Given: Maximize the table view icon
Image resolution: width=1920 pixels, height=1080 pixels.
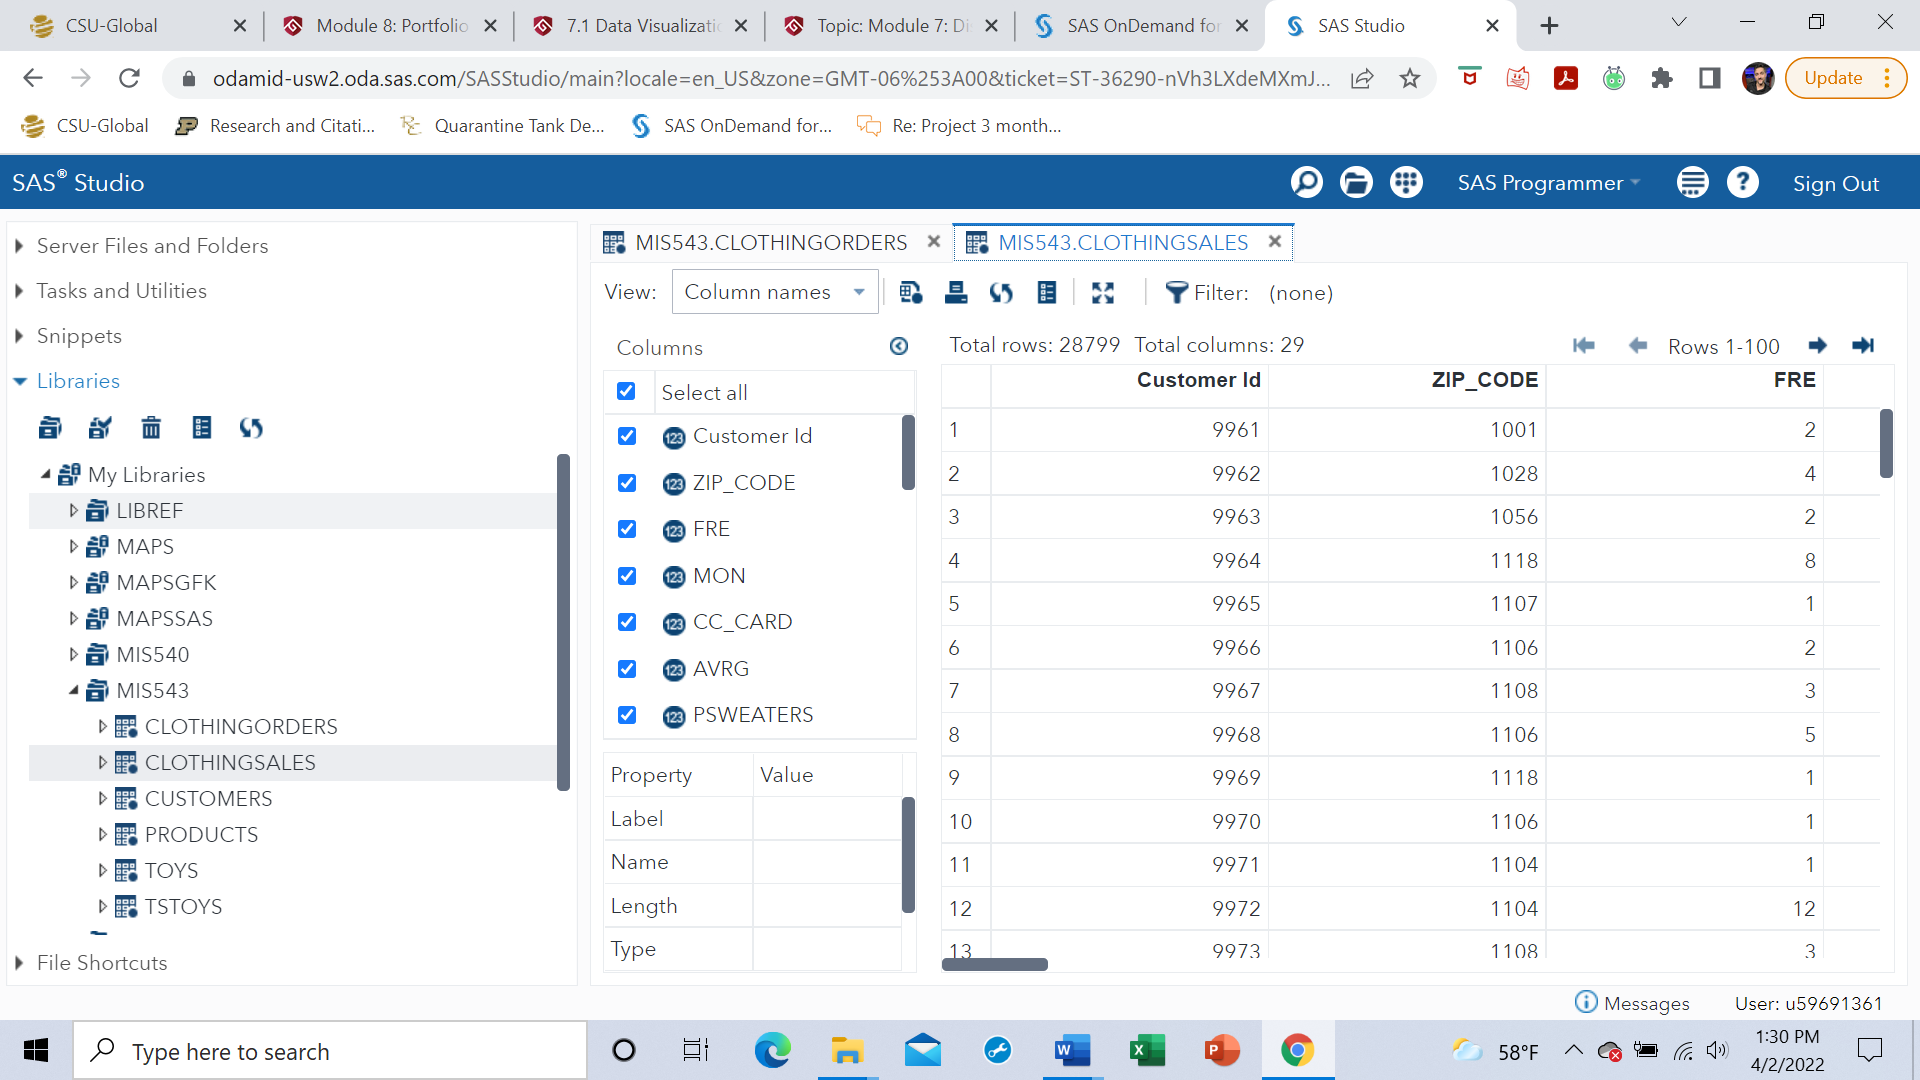Looking at the screenshot, I should pyautogui.click(x=1103, y=292).
